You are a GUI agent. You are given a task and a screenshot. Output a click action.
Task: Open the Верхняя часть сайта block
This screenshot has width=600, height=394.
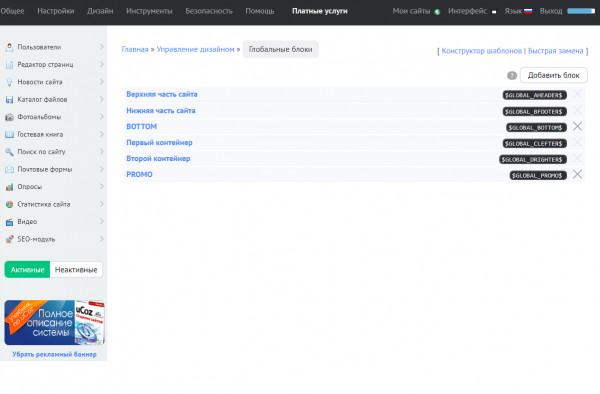162,94
